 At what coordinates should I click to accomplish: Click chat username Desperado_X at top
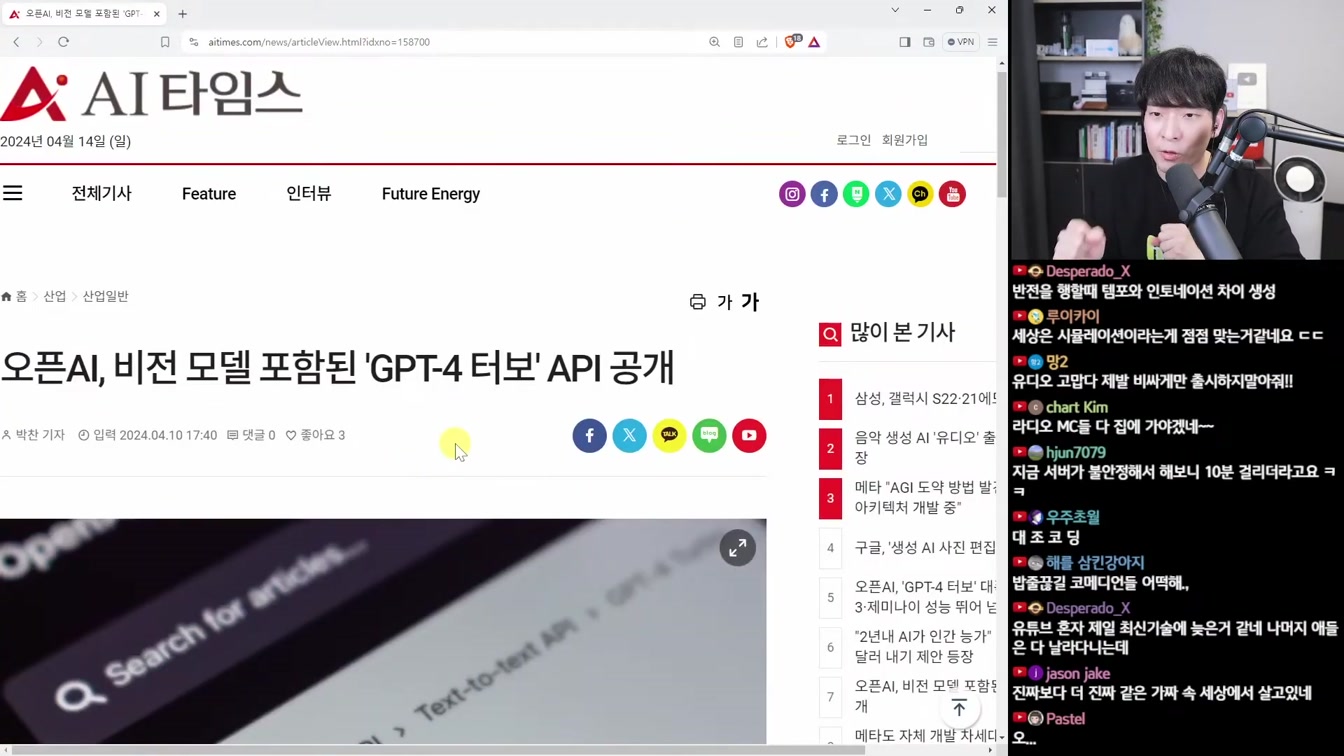click(x=1088, y=271)
